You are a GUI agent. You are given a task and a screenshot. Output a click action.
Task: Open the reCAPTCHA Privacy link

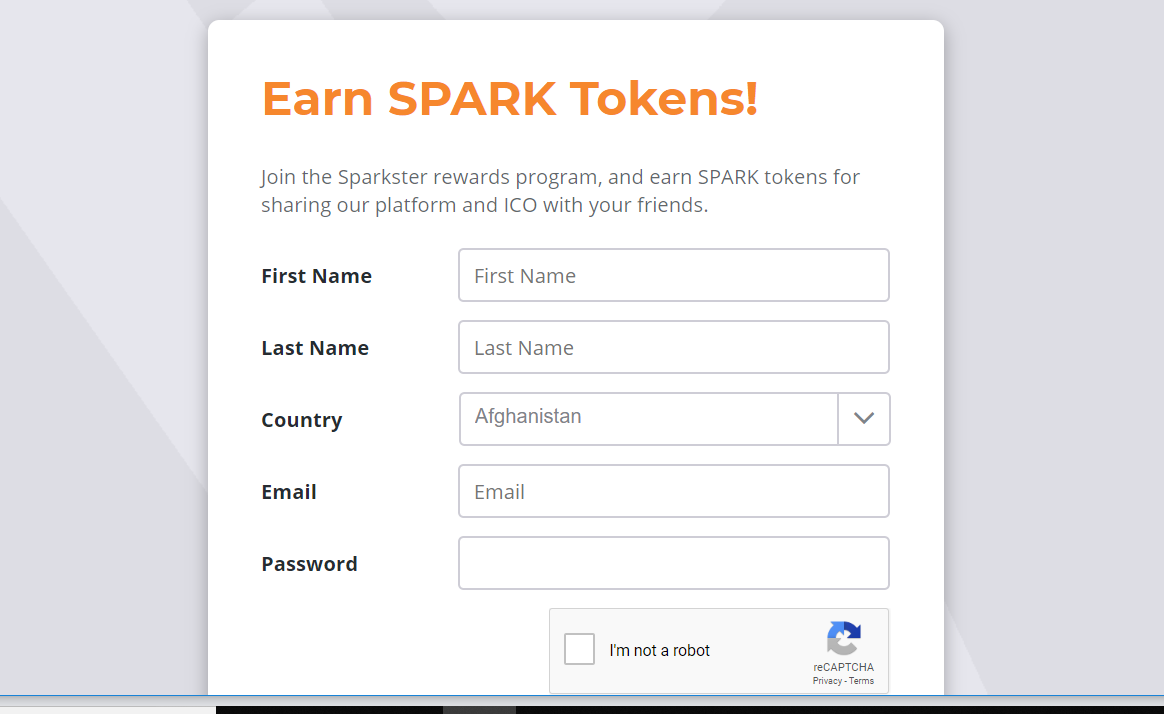point(827,681)
